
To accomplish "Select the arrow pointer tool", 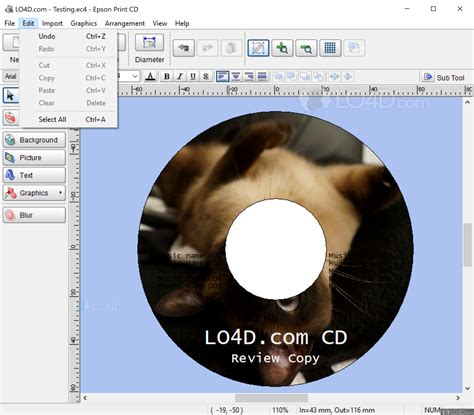I will coord(10,96).
